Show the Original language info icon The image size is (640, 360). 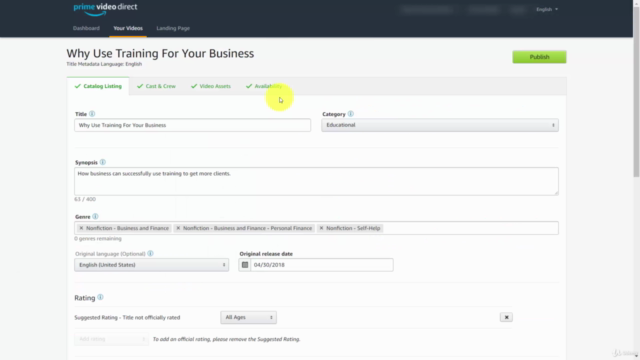150,253
